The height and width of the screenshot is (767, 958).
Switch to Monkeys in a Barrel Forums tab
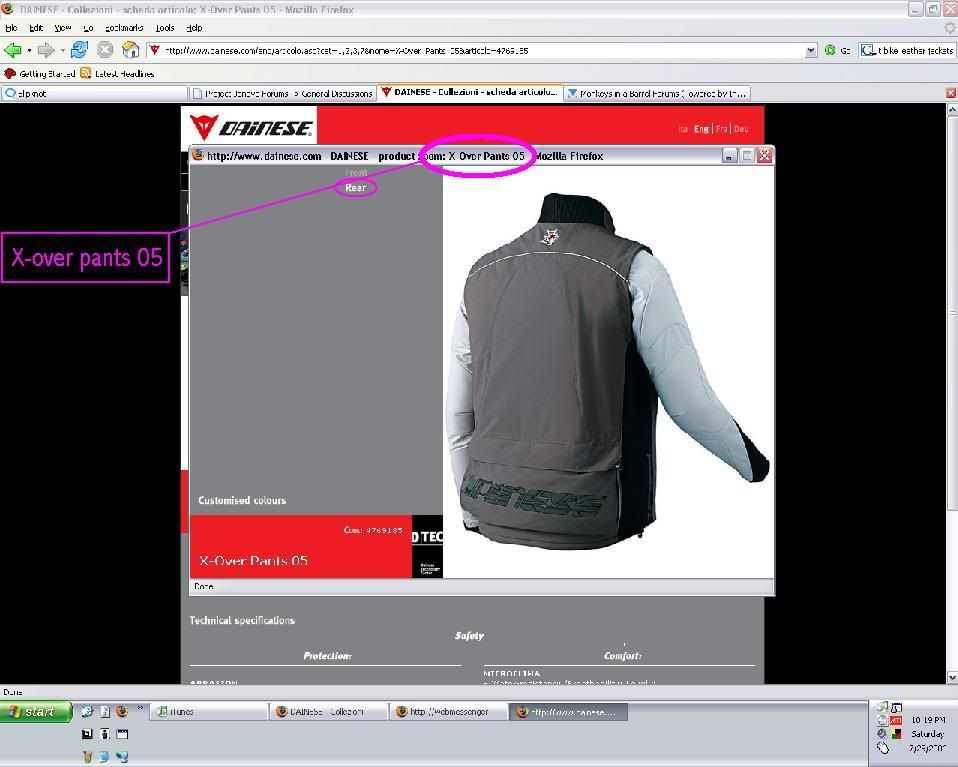pos(656,94)
